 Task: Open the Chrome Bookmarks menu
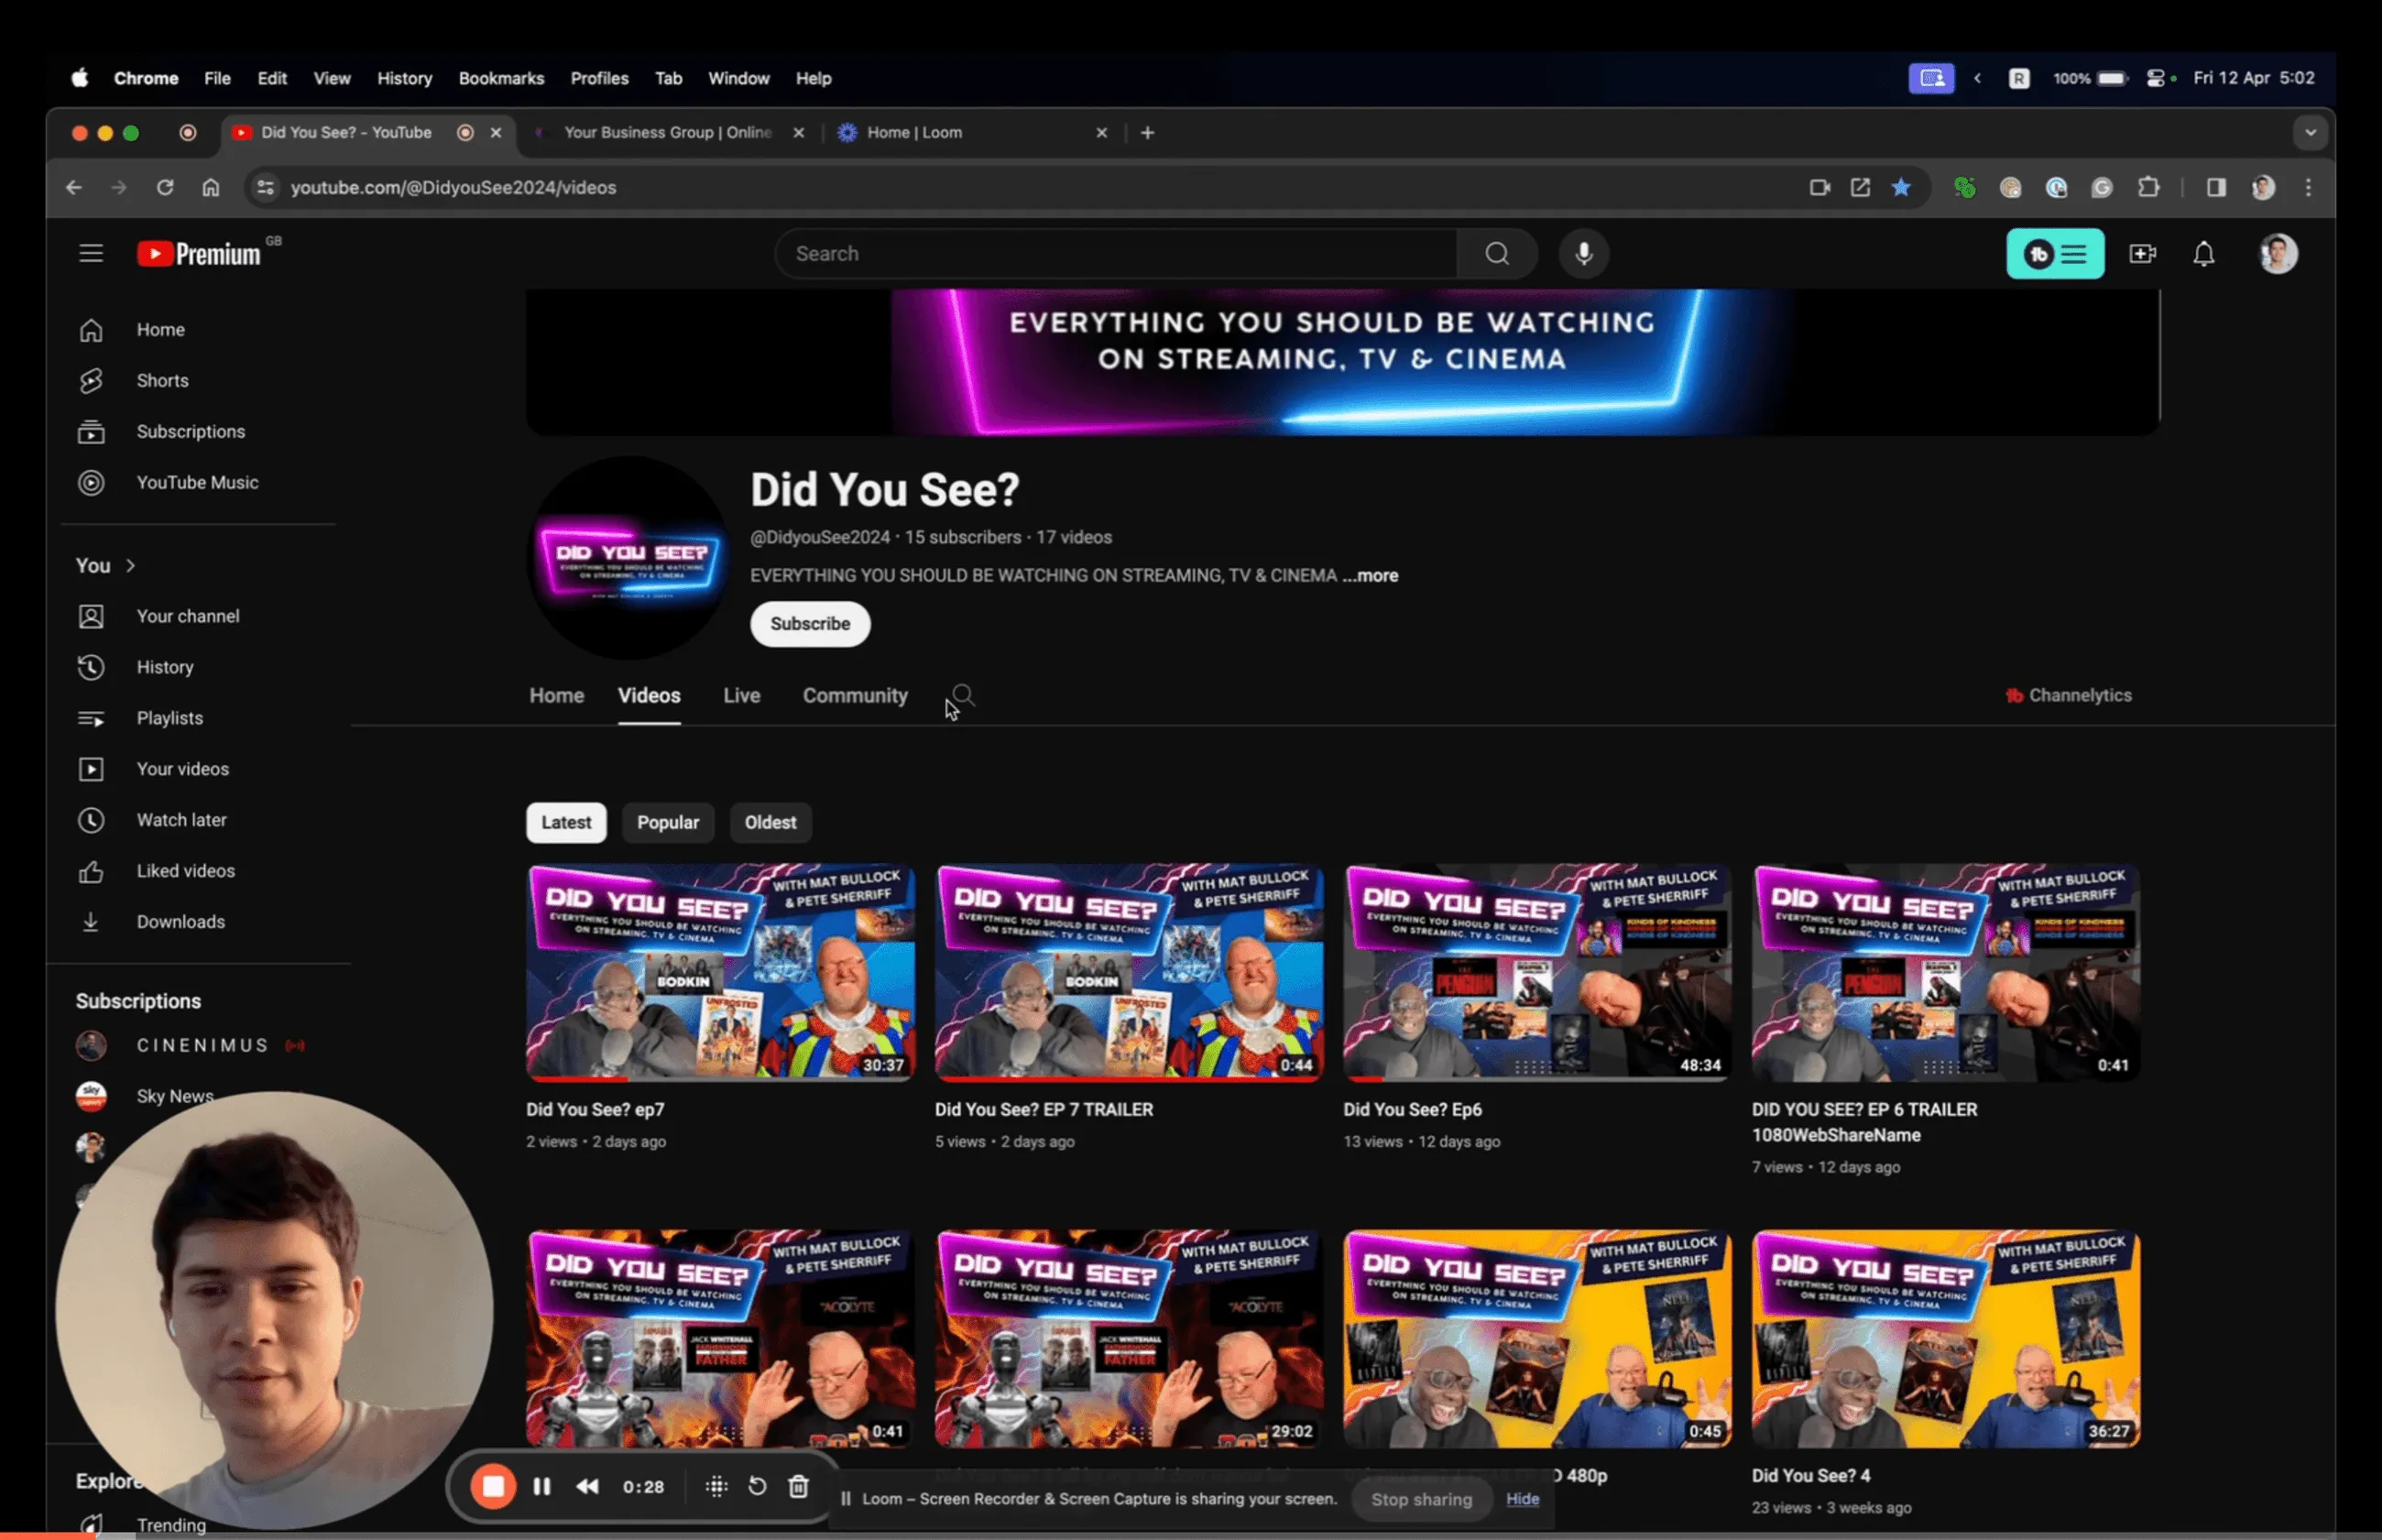pyautogui.click(x=501, y=78)
